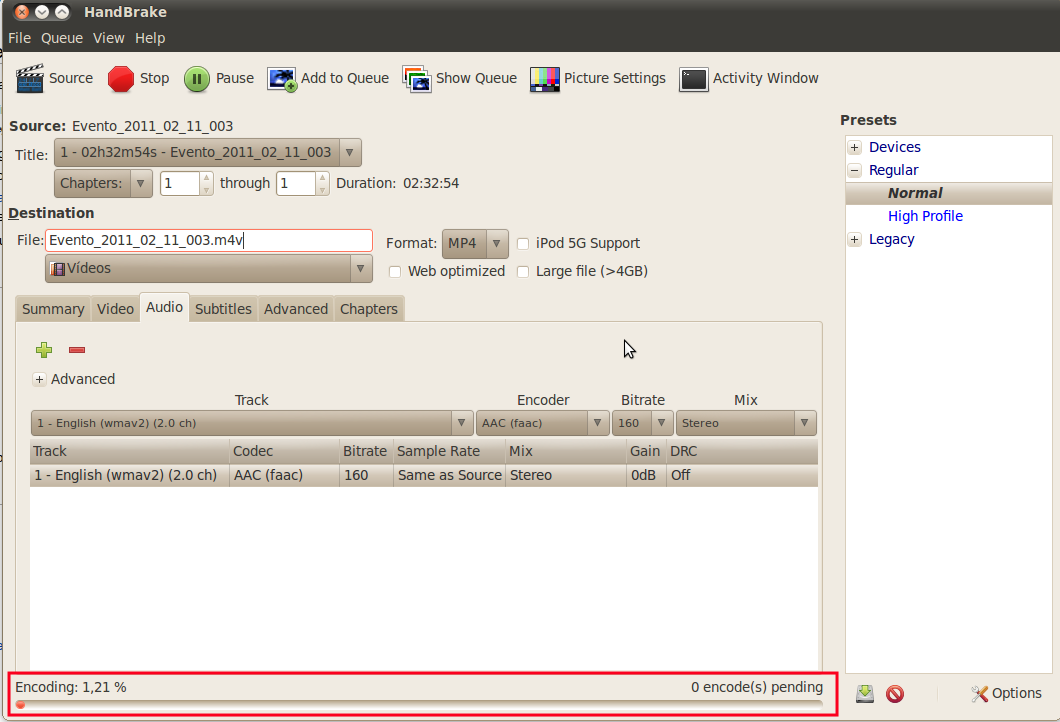Enable the Large file (>4GB) checkbox

(523, 272)
